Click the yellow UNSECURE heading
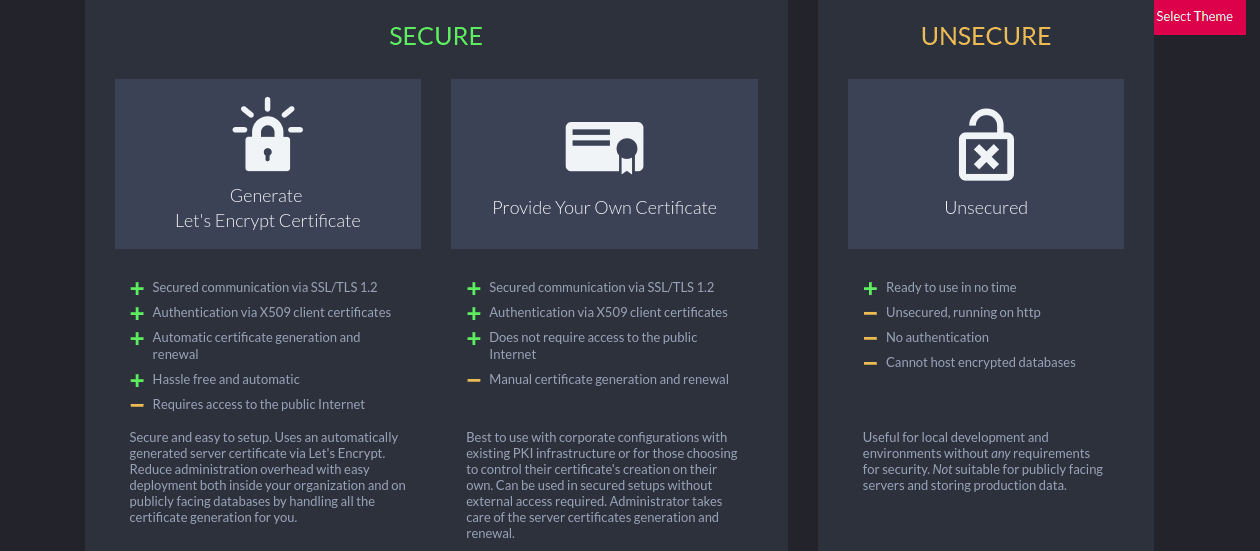The image size is (1260, 551). tap(986, 37)
